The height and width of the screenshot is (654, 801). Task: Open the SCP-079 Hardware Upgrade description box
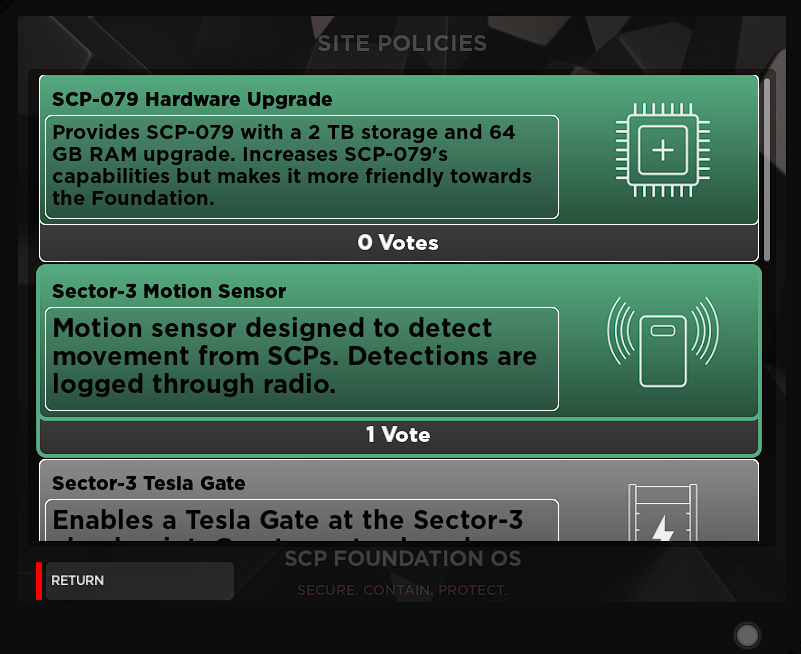coord(300,166)
